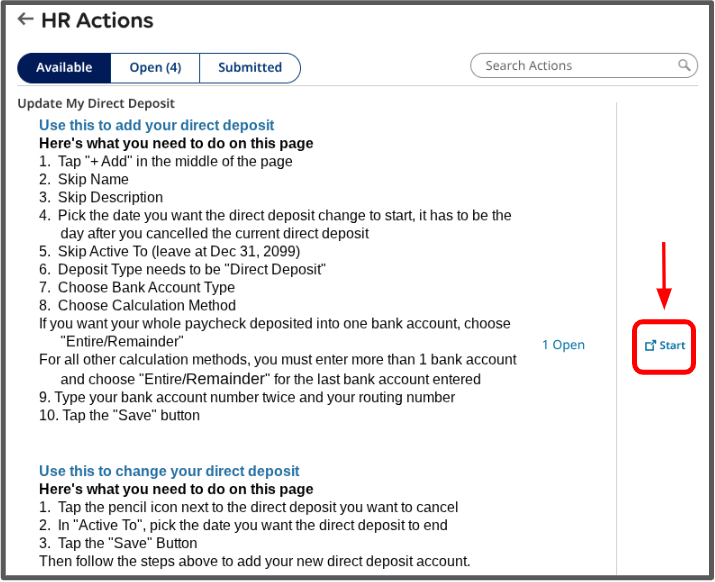Select "Use this to change your direct deposit" heading
The image size is (715, 582).
(x=169, y=471)
